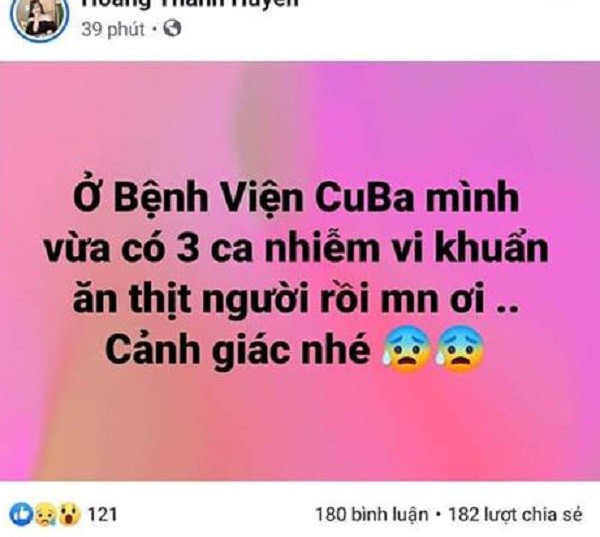Open the "182 lượt chia sẻ" shares

[x=515, y=515]
